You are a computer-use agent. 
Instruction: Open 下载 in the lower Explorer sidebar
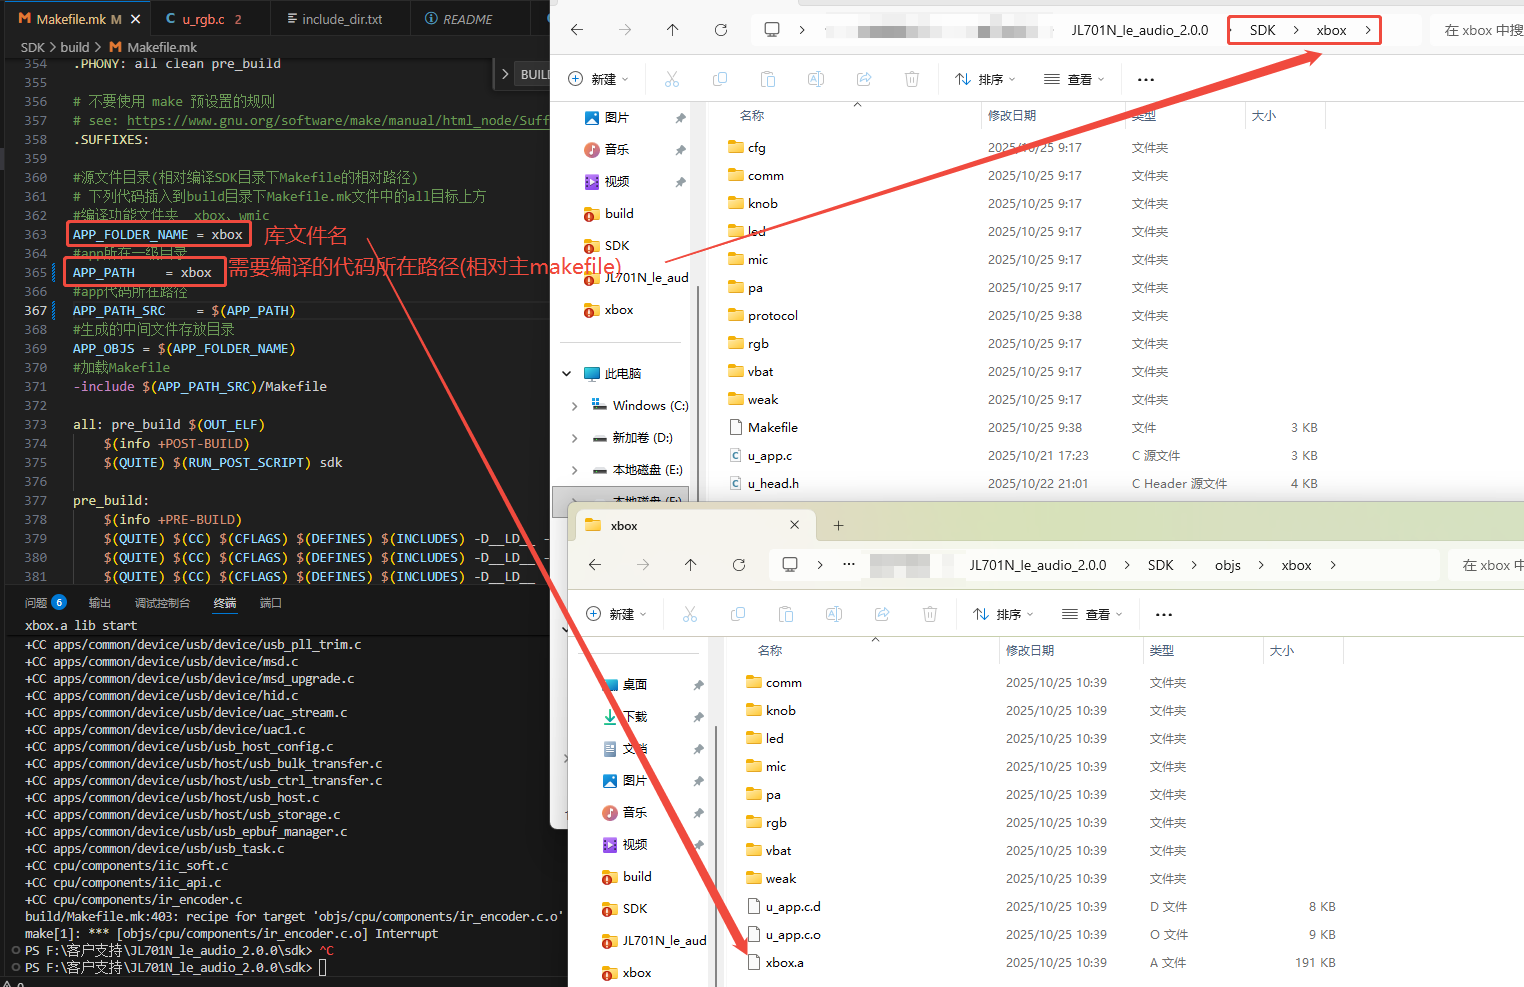[635, 717]
